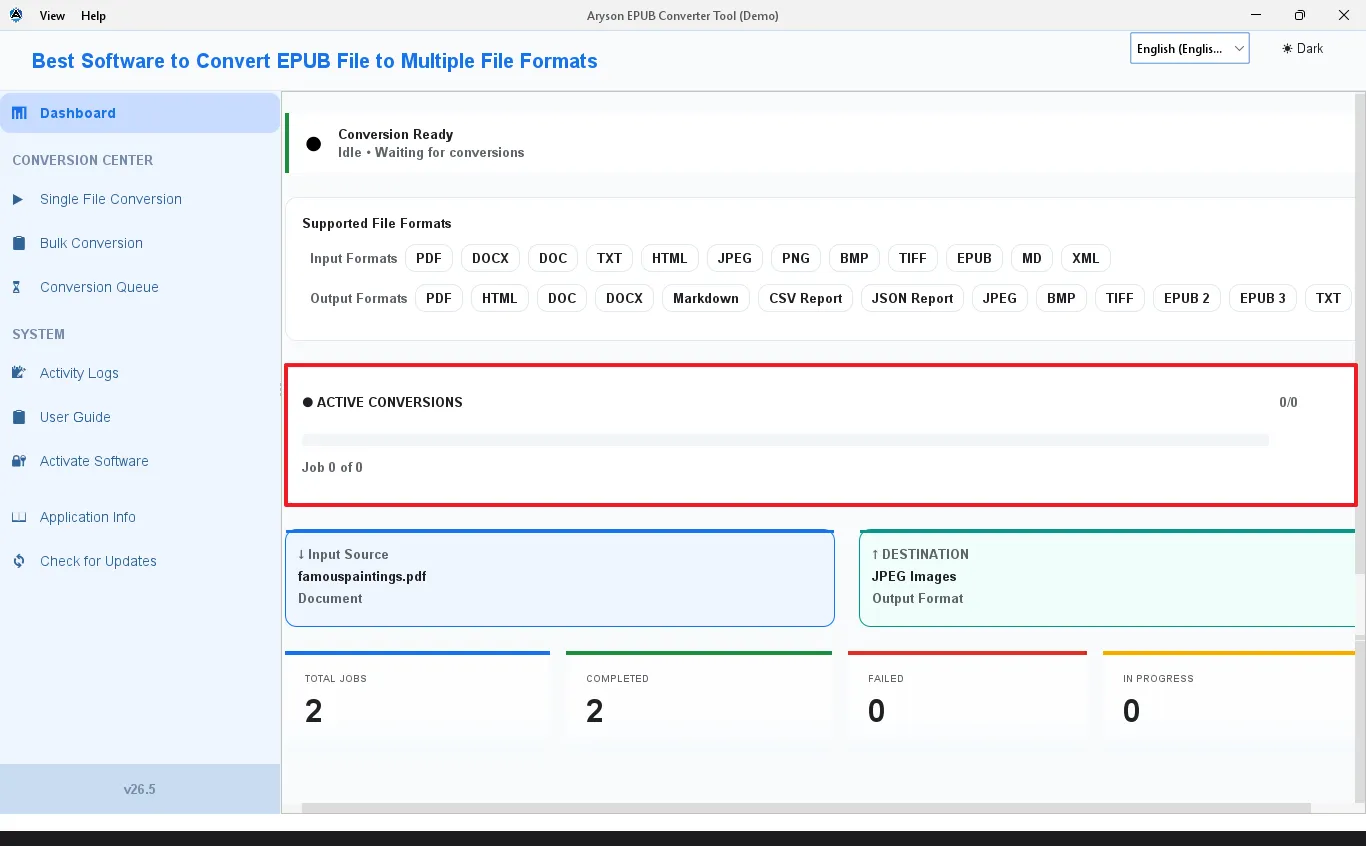Click the vertical scrollbar on right
The image size is (1366, 846).
pos(1360,334)
